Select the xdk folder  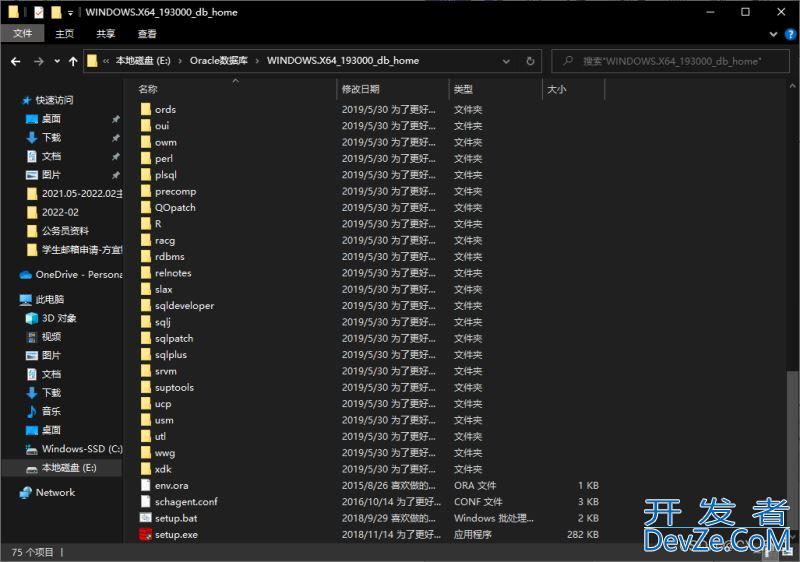163,469
